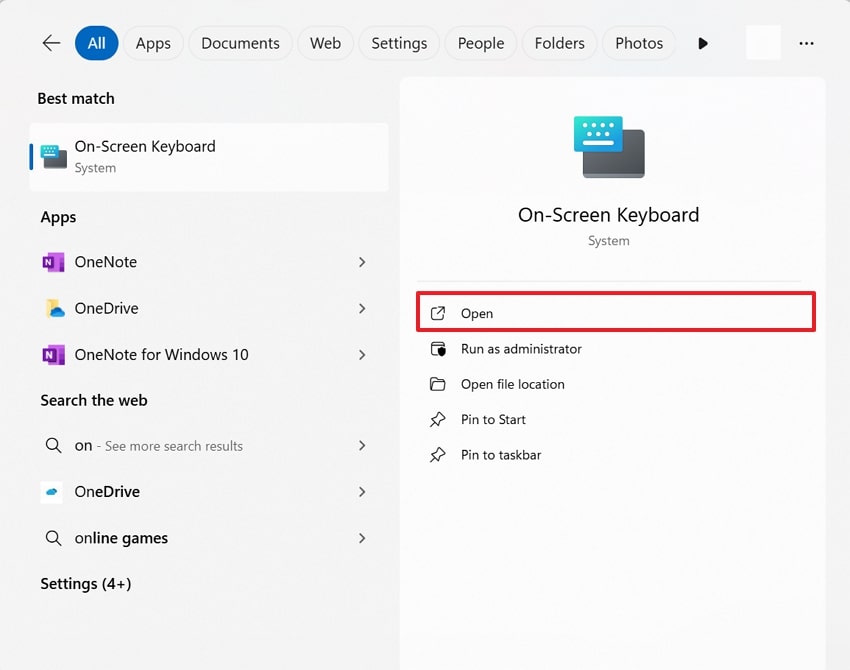Switch to the Folders filter tab
Screen dimensions: 850x670
[x=559, y=43]
